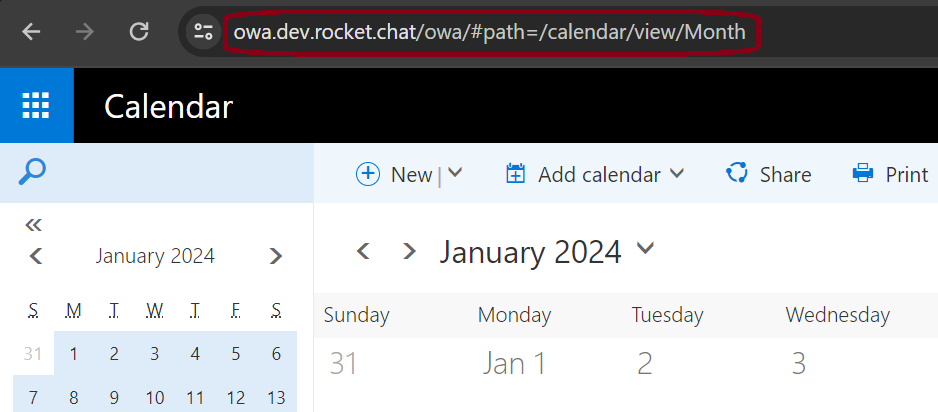Select January 10 in mini calendar

pyautogui.click(x=154, y=397)
